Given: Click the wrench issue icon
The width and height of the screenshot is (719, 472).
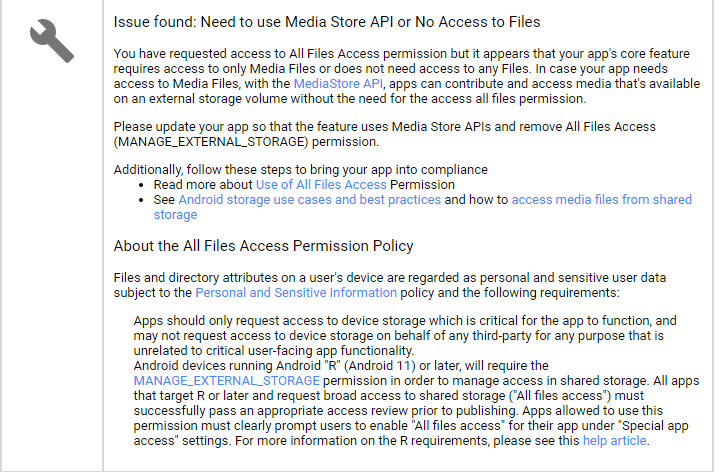Looking at the screenshot, I should click(52, 41).
